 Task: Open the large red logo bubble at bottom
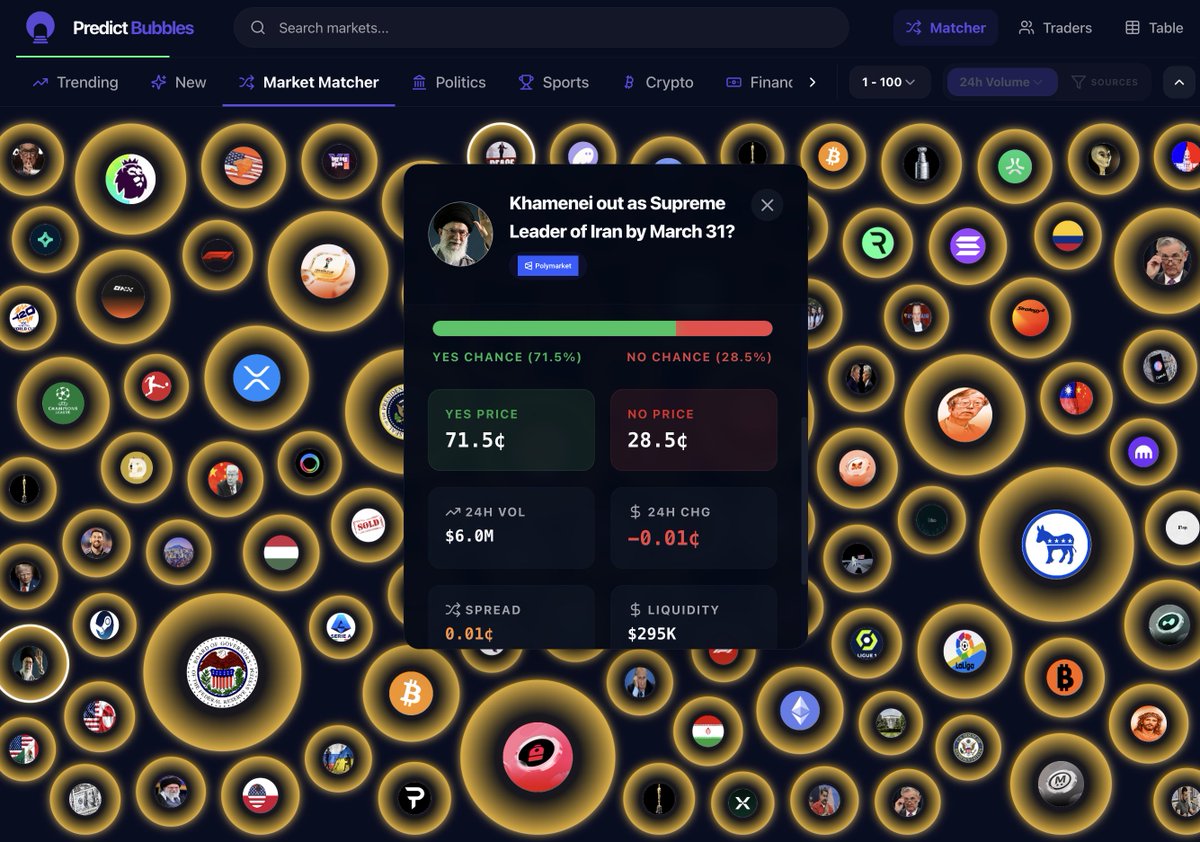coord(537,757)
